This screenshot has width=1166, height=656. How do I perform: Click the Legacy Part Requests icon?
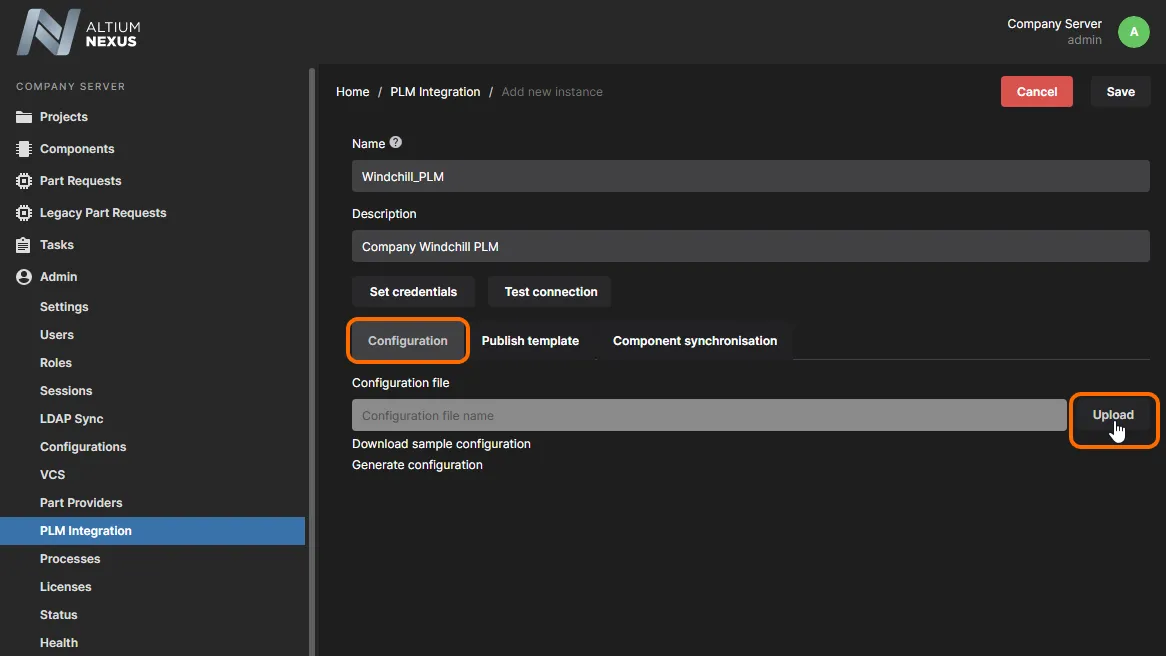pos(24,213)
